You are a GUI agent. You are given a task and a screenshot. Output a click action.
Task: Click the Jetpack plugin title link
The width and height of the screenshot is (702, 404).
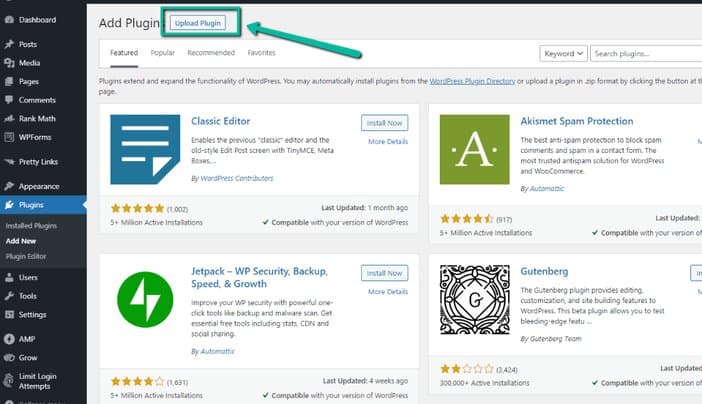pos(259,277)
